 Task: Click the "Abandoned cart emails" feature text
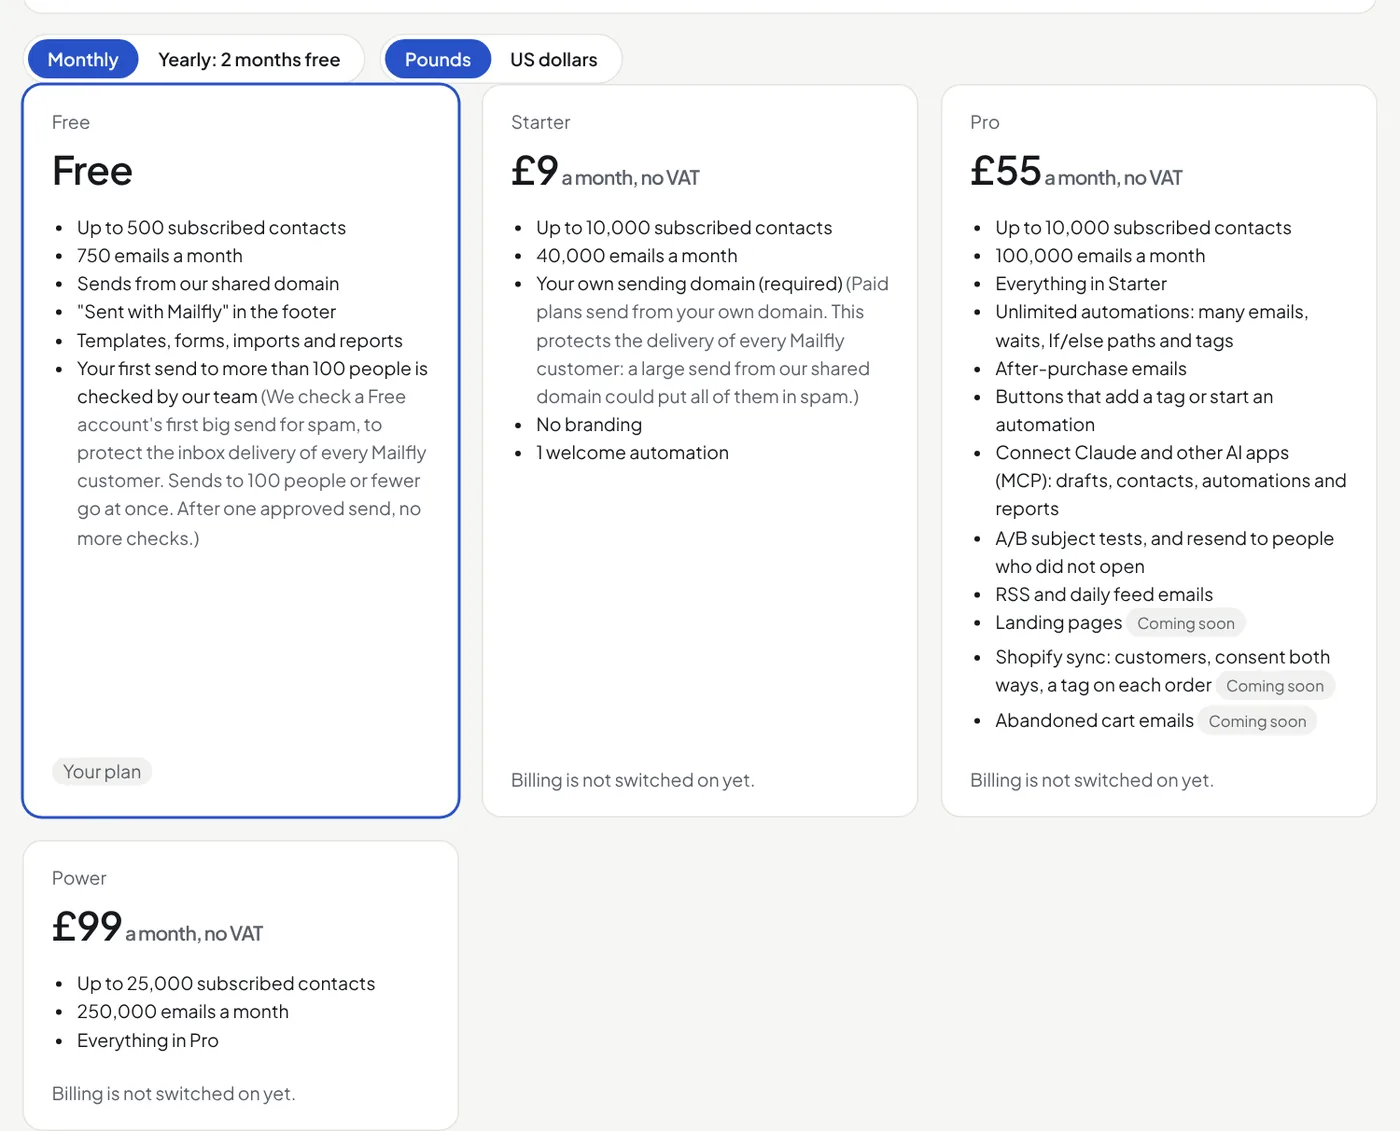coord(1094,721)
